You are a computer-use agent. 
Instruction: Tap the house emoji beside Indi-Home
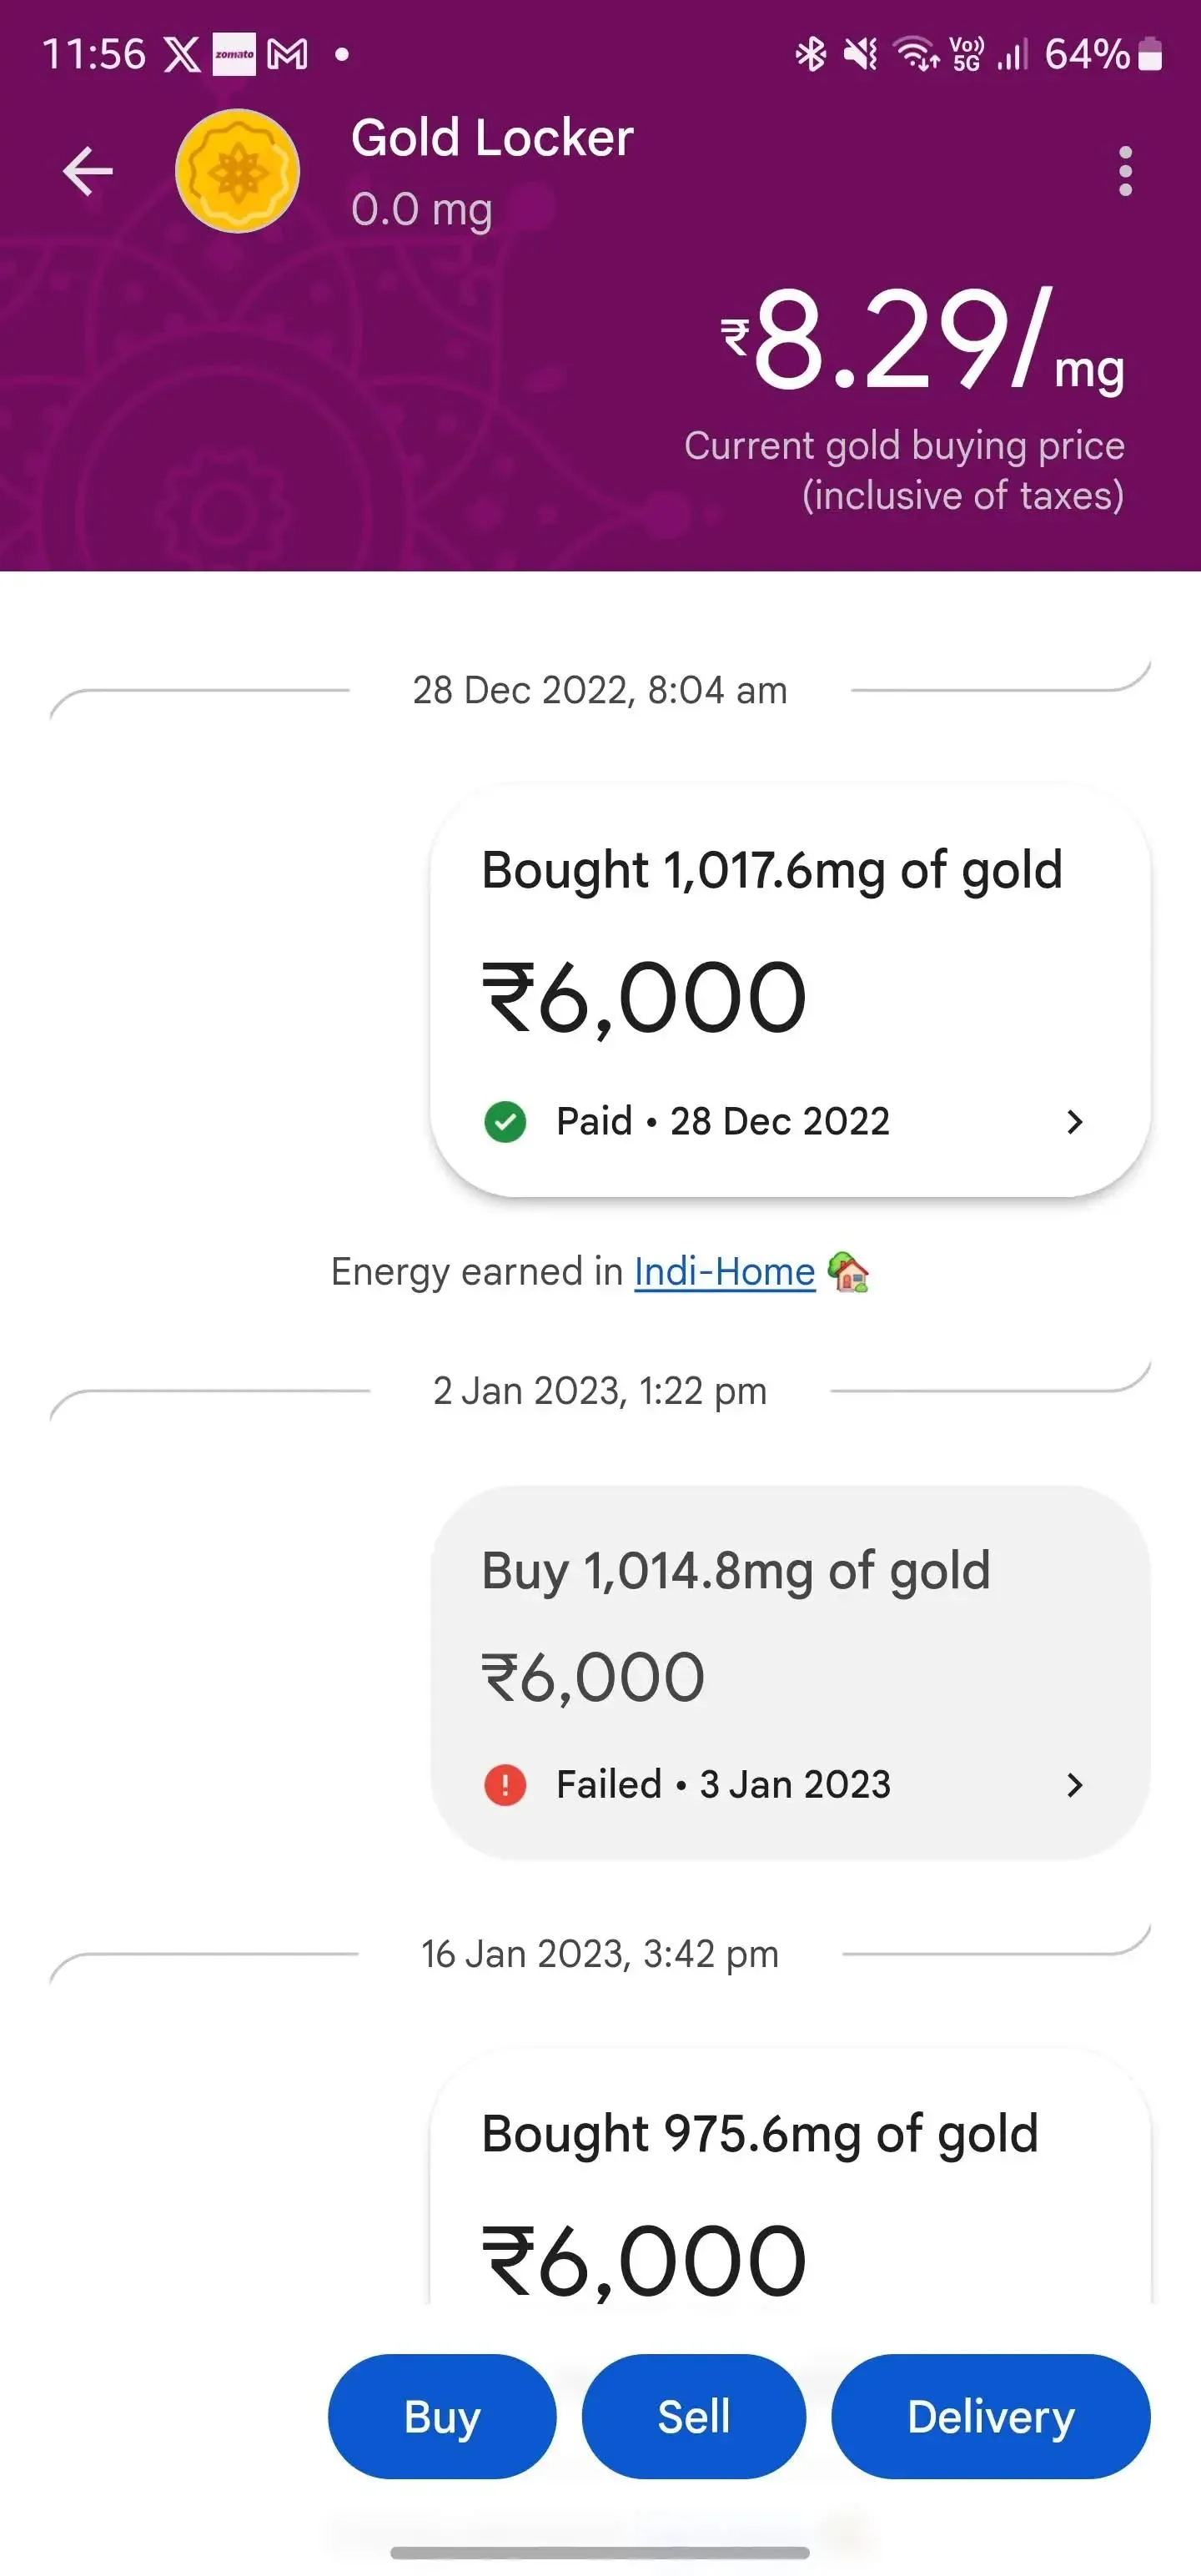point(848,1272)
